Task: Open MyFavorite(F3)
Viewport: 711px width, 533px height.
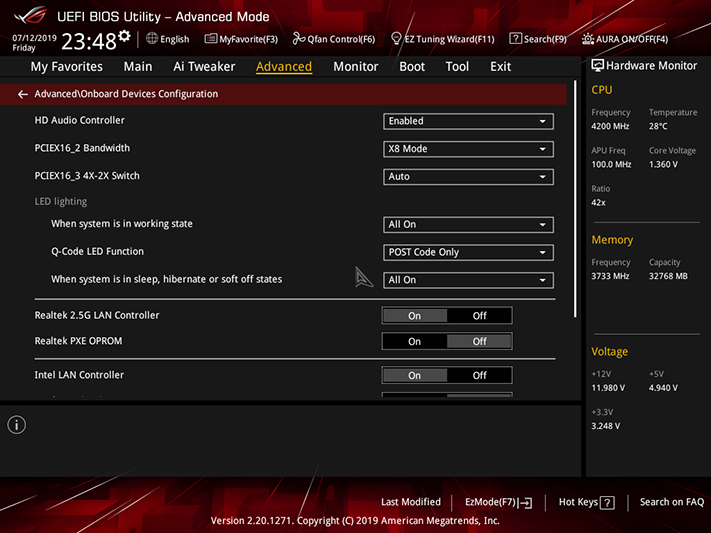Action: 241,39
